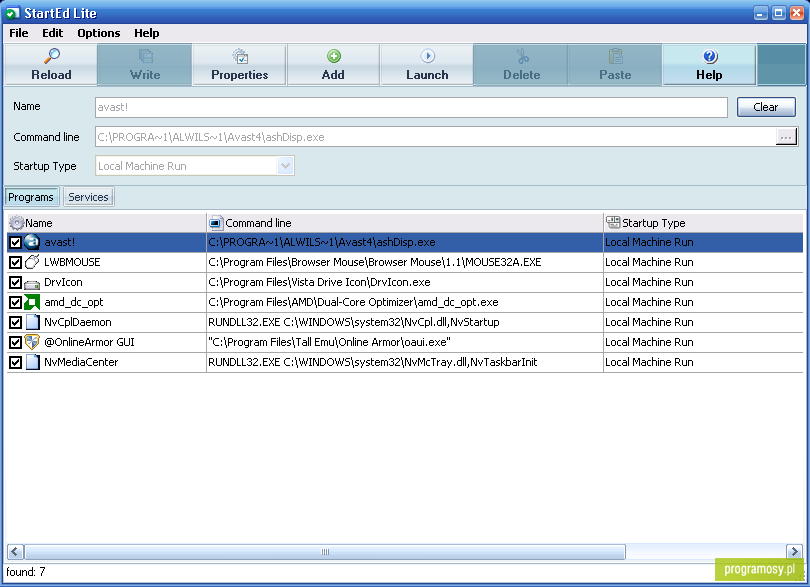The width and height of the screenshot is (810, 587).
Task: Uncheck the NvCplDaemon startup entry
Action: (15, 322)
